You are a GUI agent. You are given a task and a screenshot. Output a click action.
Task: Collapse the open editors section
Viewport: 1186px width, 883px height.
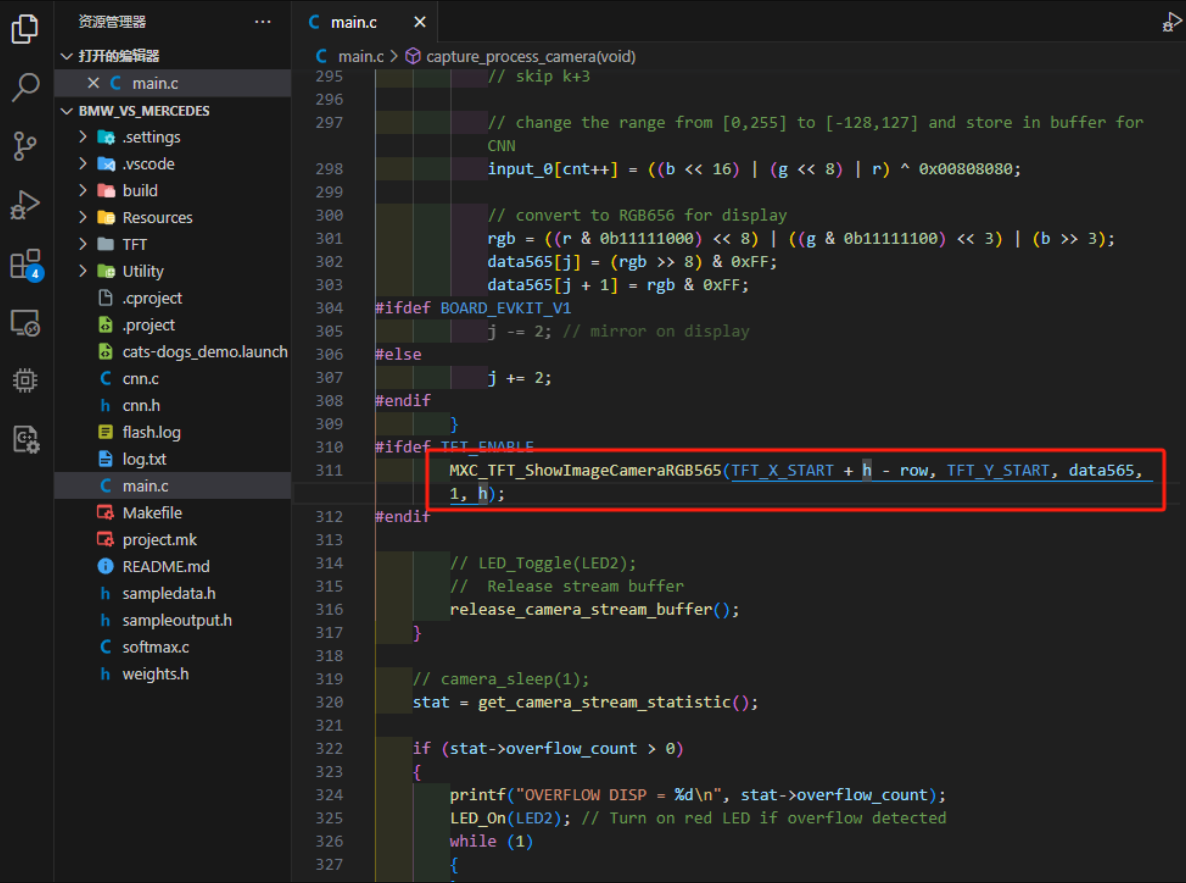tap(67, 56)
